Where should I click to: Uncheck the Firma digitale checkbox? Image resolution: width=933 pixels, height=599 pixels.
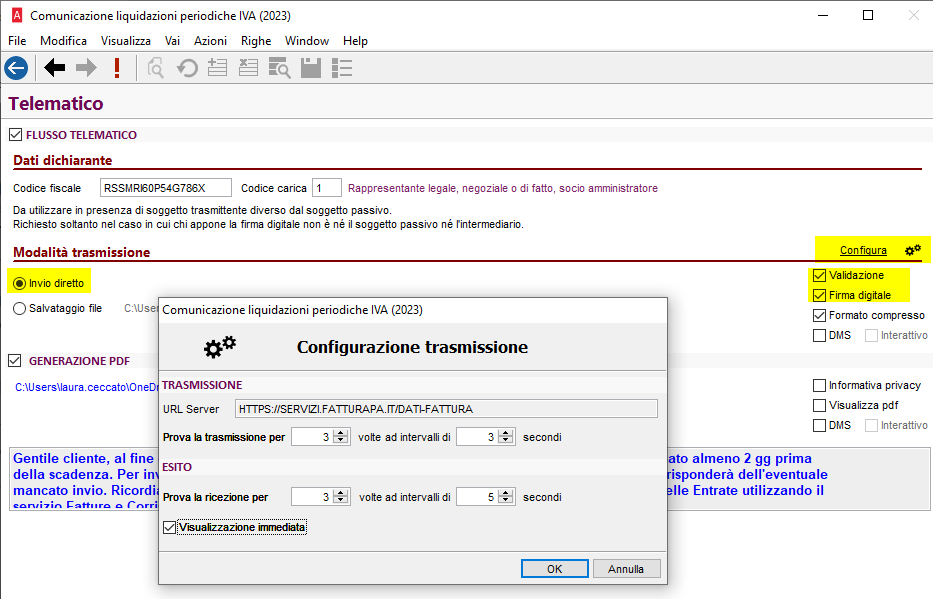coord(819,295)
